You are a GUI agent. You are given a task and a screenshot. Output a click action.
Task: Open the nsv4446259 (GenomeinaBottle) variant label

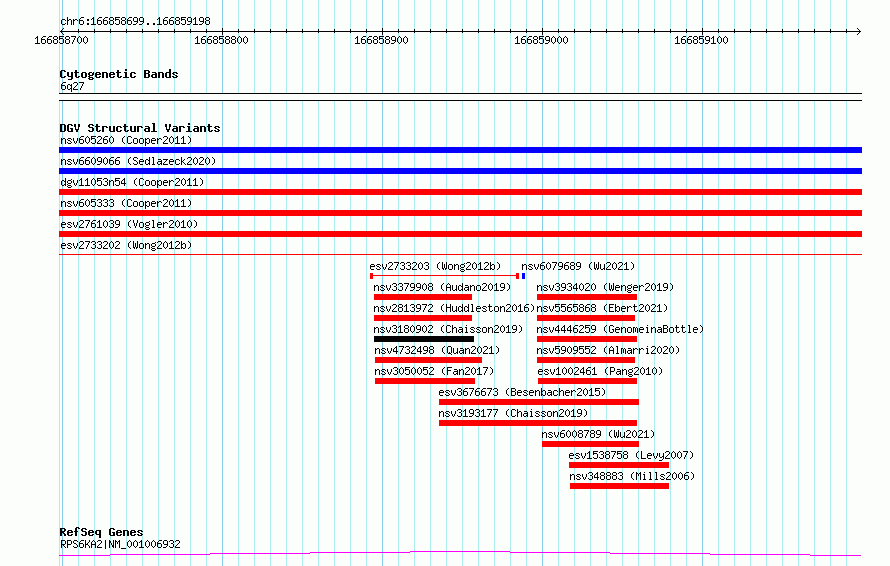620,329
